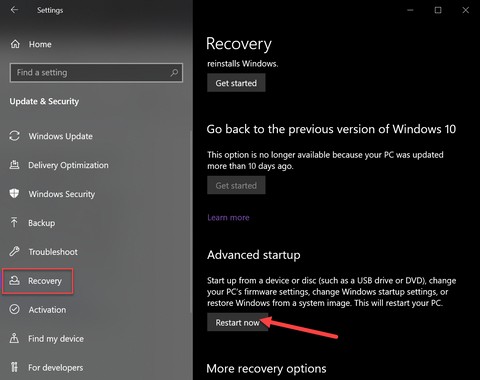Click the Find a setting search box

click(96, 73)
